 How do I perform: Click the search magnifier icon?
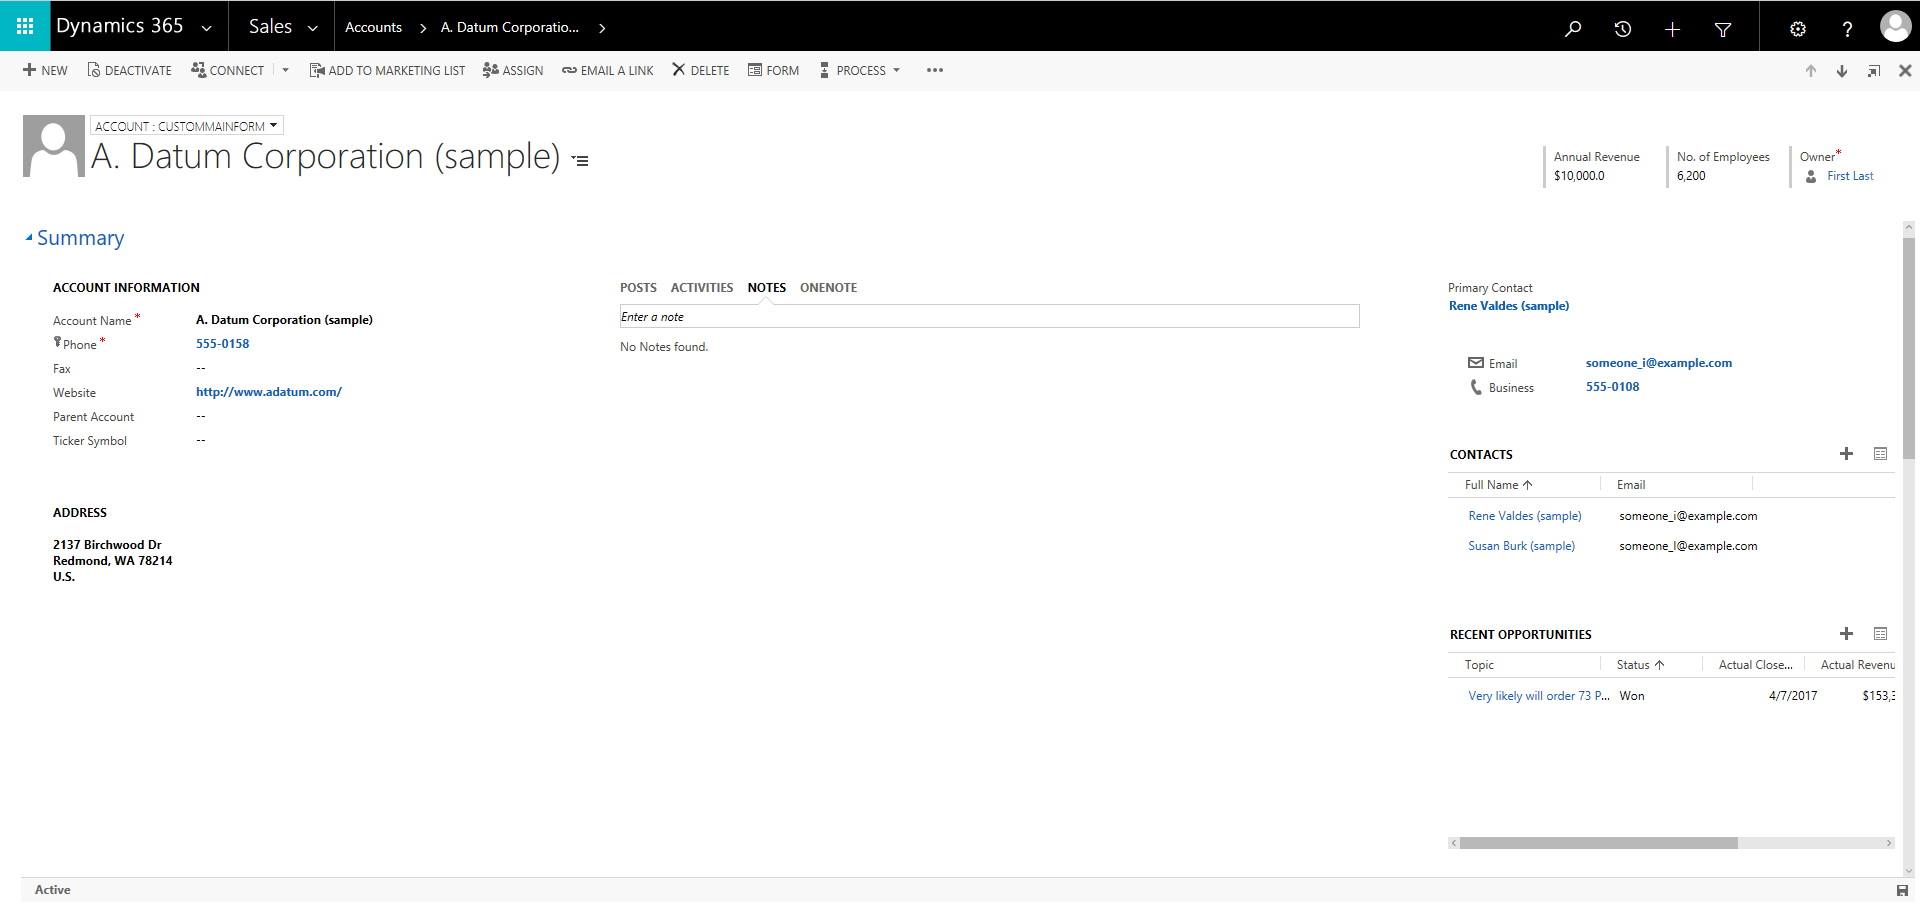[x=1573, y=28]
